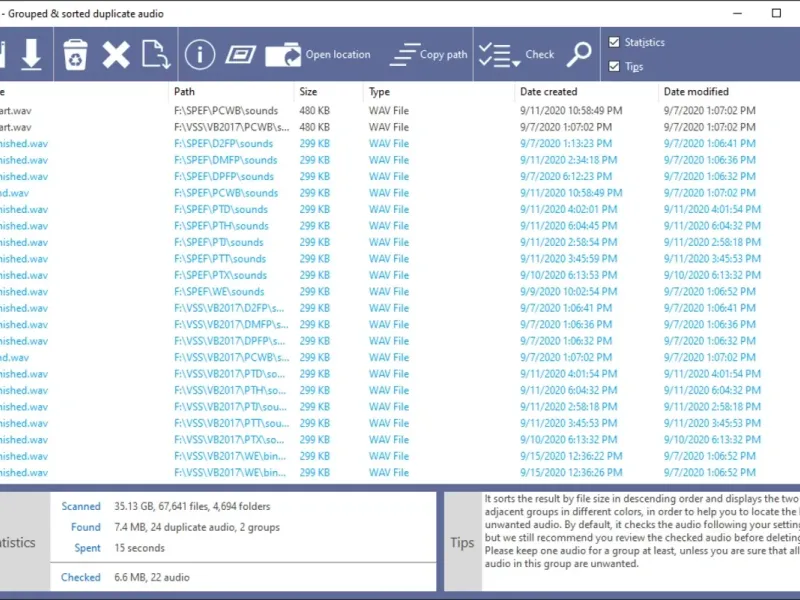Copy path of selected file
800x600 pixels.
pyautogui.click(x=429, y=55)
